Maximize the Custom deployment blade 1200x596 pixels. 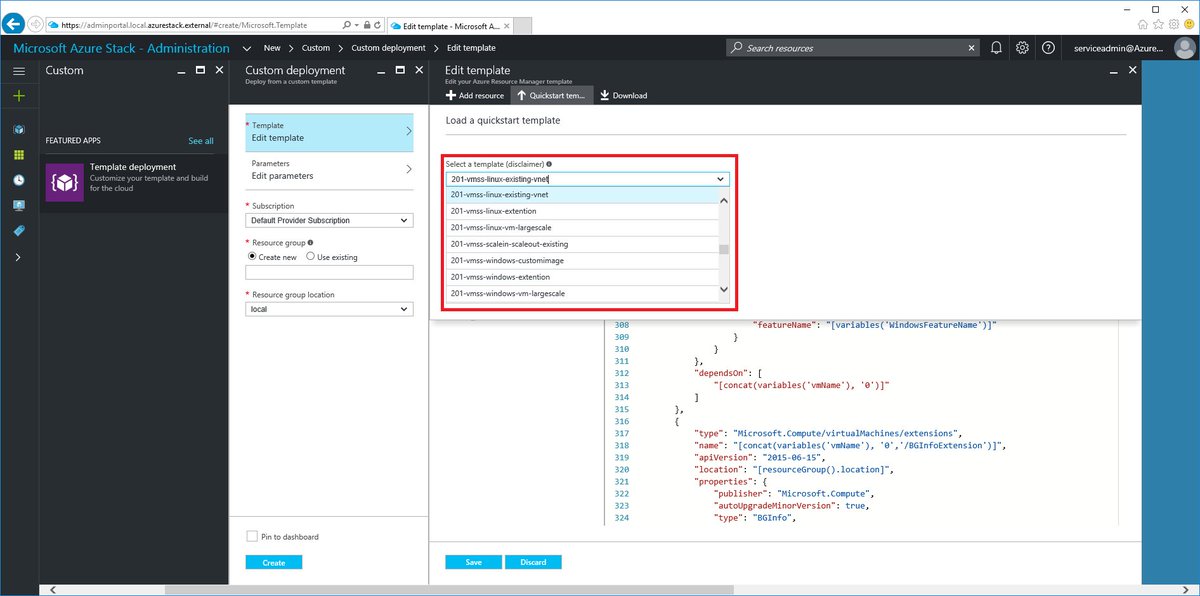pyautogui.click(x=400, y=70)
